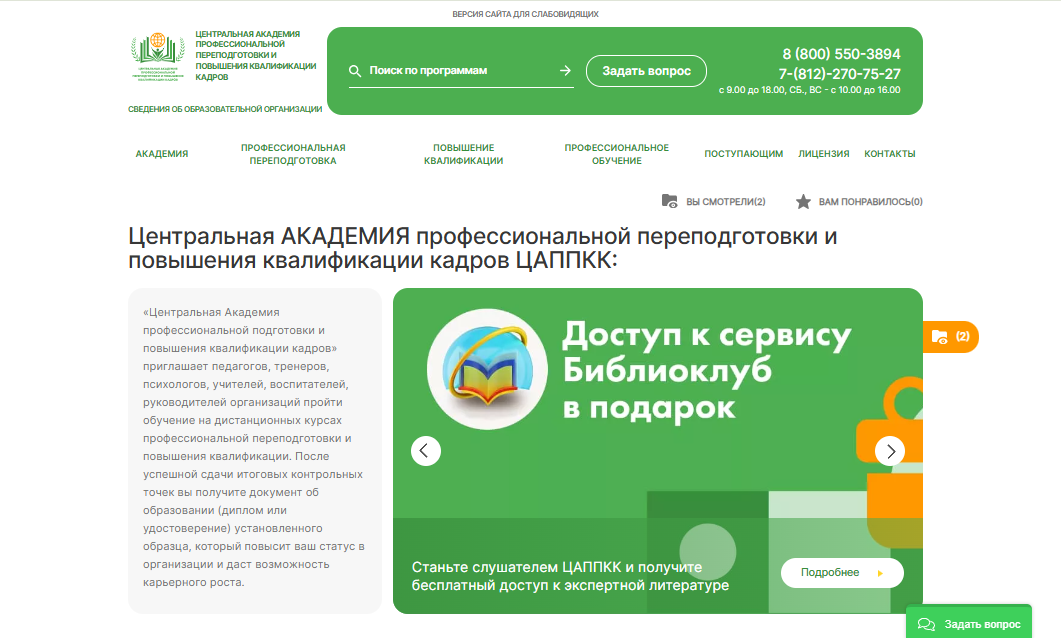Screen dimensions: 1061x638
Task: Click the academy name text beside the logo
Action: tap(255, 55)
